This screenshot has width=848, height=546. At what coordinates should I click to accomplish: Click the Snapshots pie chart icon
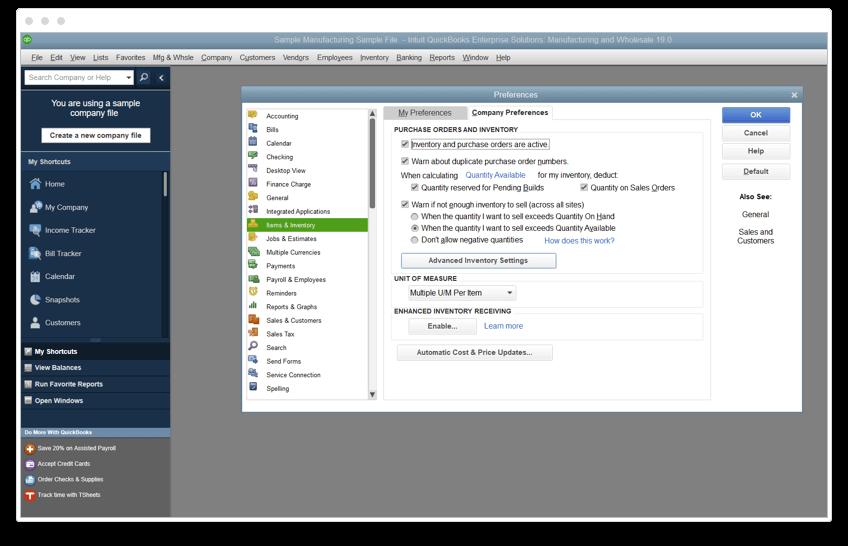[x=35, y=299]
